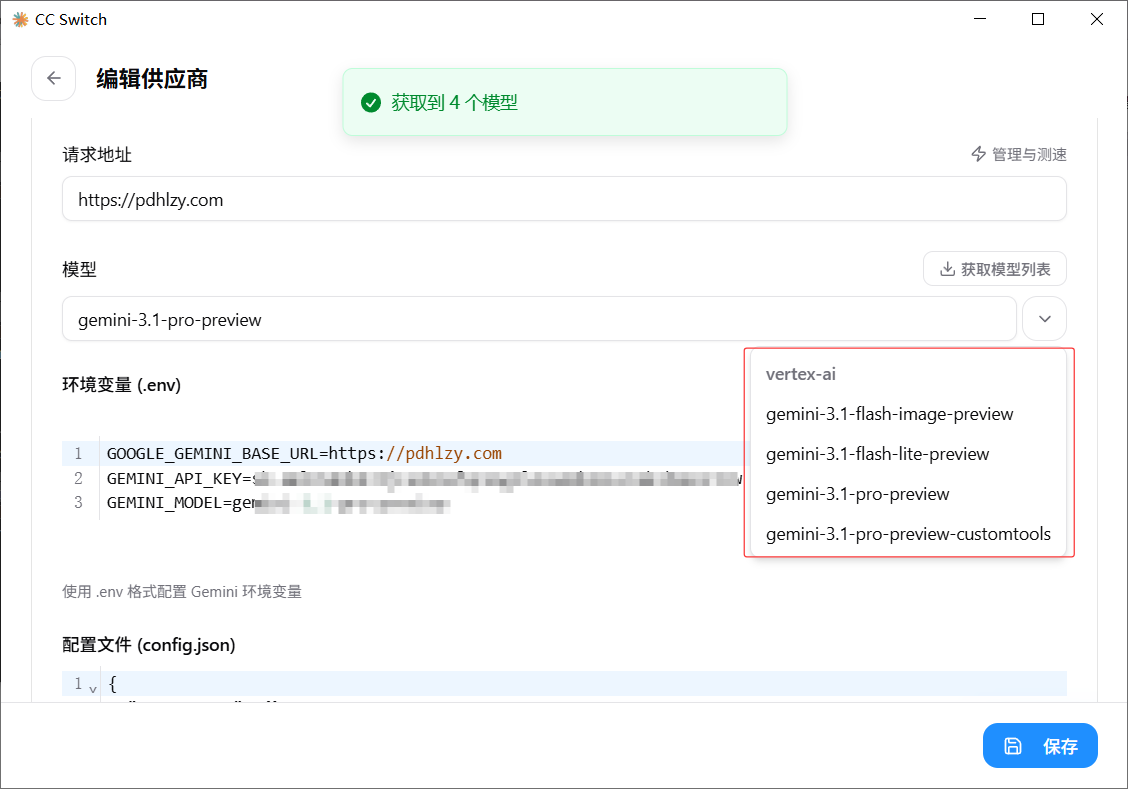Maximize the CC Switch window
The height and width of the screenshot is (789, 1128).
(x=1038, y=19)
